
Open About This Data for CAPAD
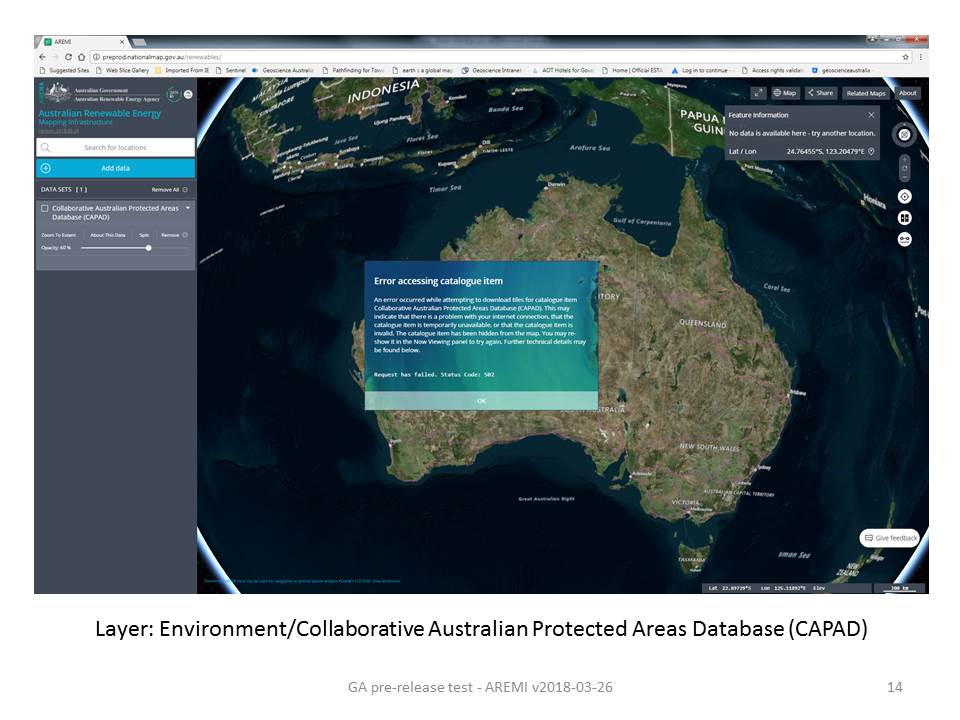pos(108,235)
